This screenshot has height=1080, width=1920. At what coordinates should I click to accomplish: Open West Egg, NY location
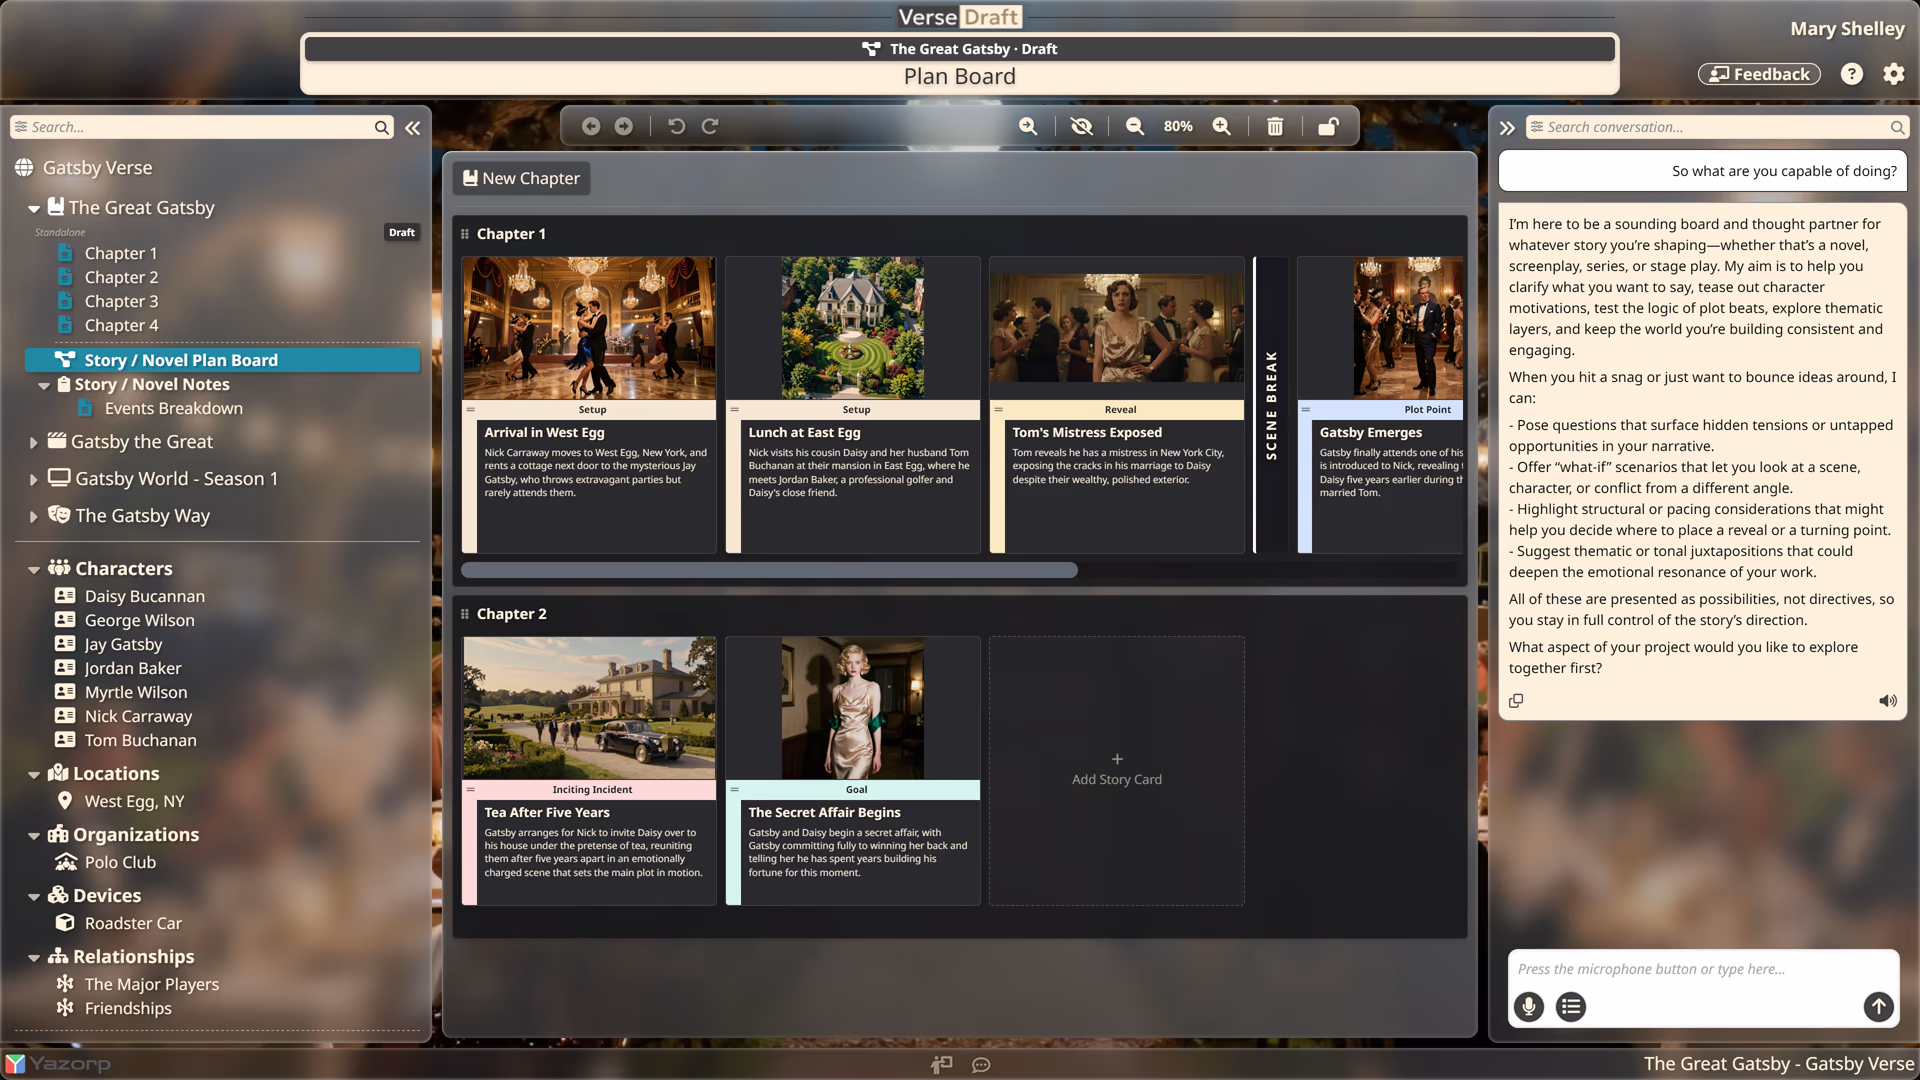pos(134,801)
